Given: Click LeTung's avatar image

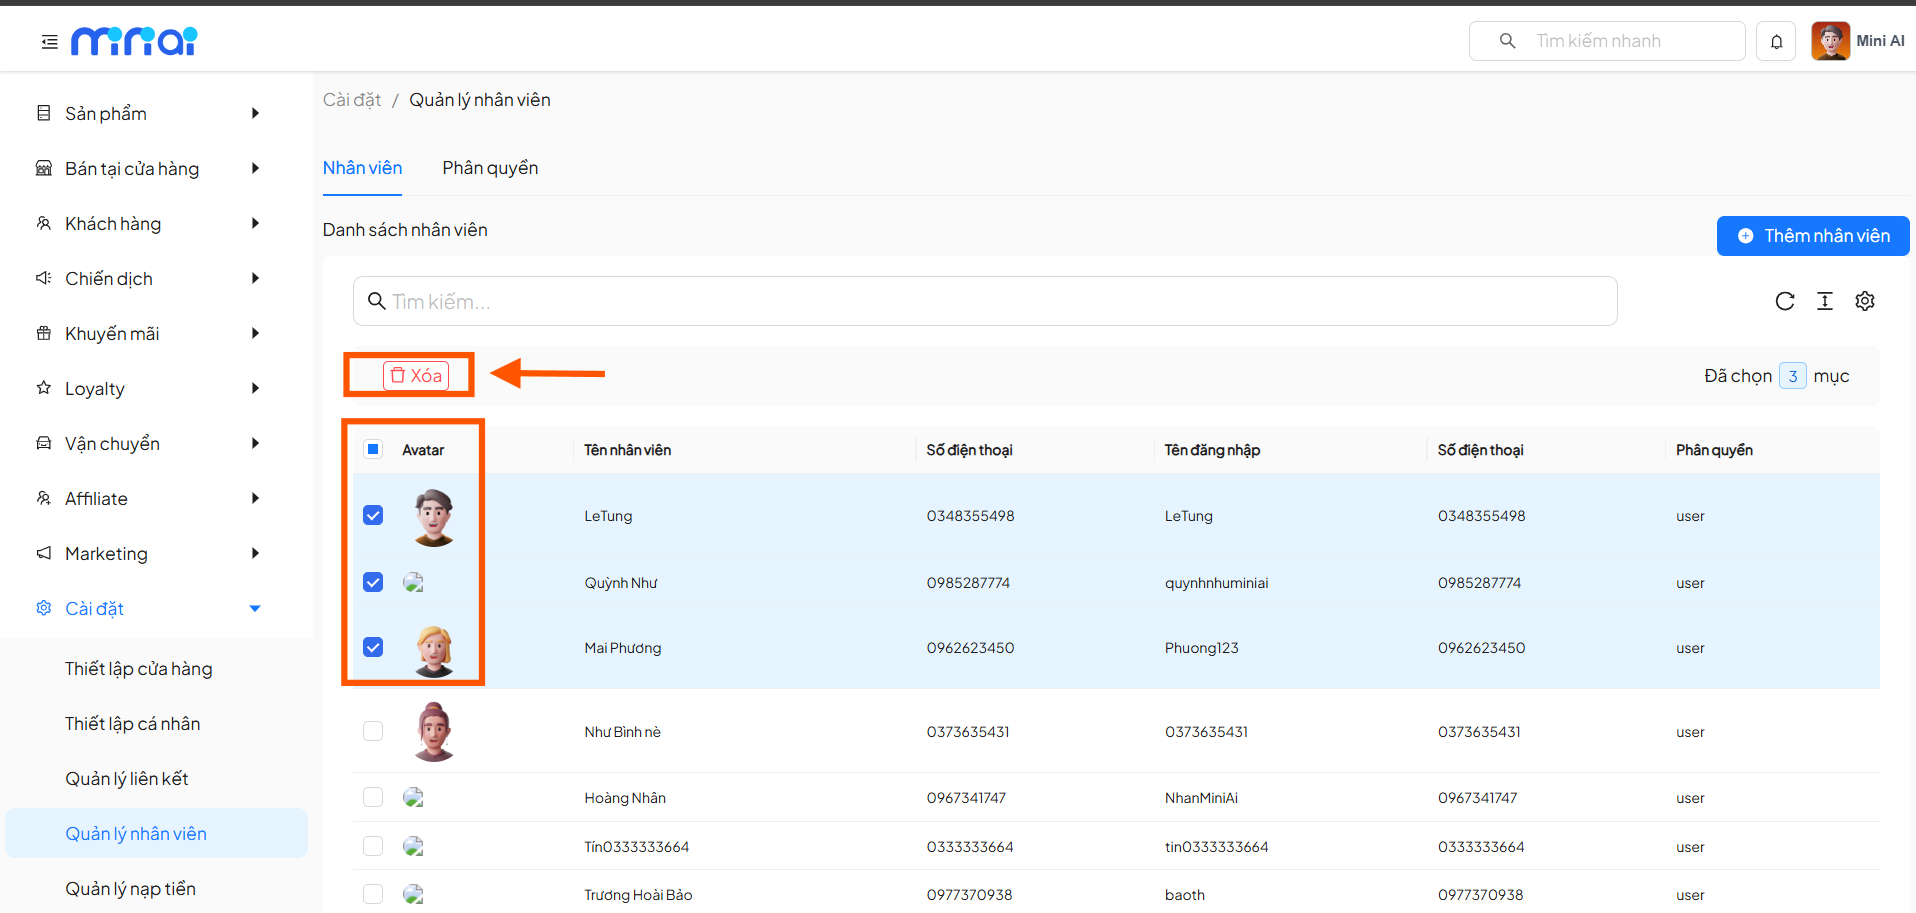Looking at the screenshot, I should pyautogui.click(x=434, y=517).
